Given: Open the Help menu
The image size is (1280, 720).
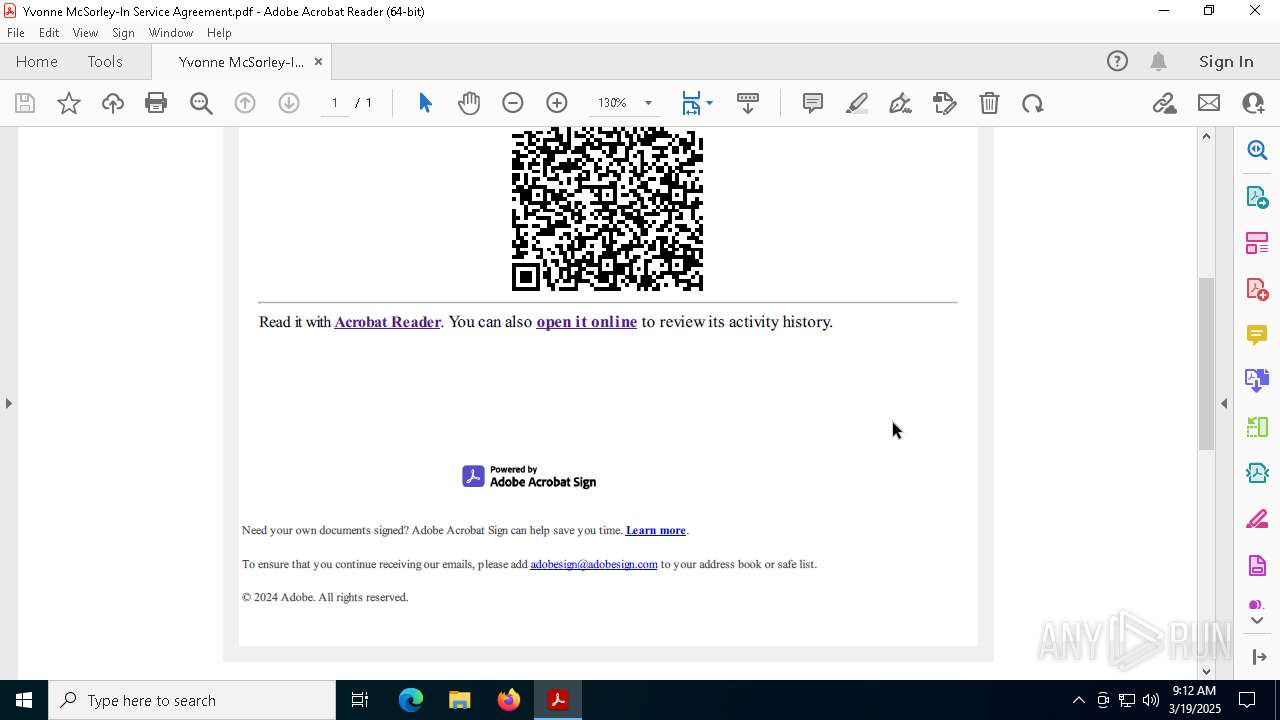Looking at the screenshot, I should point(219,33).
